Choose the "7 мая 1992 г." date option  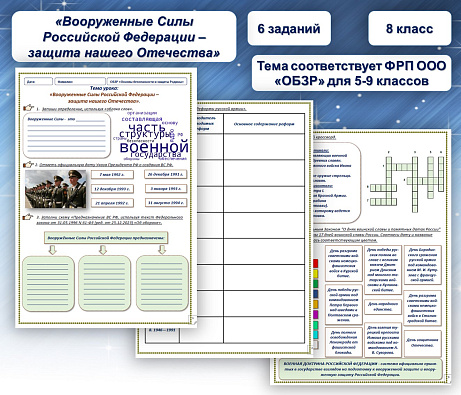pyautogui.click(x=112, y=175)
